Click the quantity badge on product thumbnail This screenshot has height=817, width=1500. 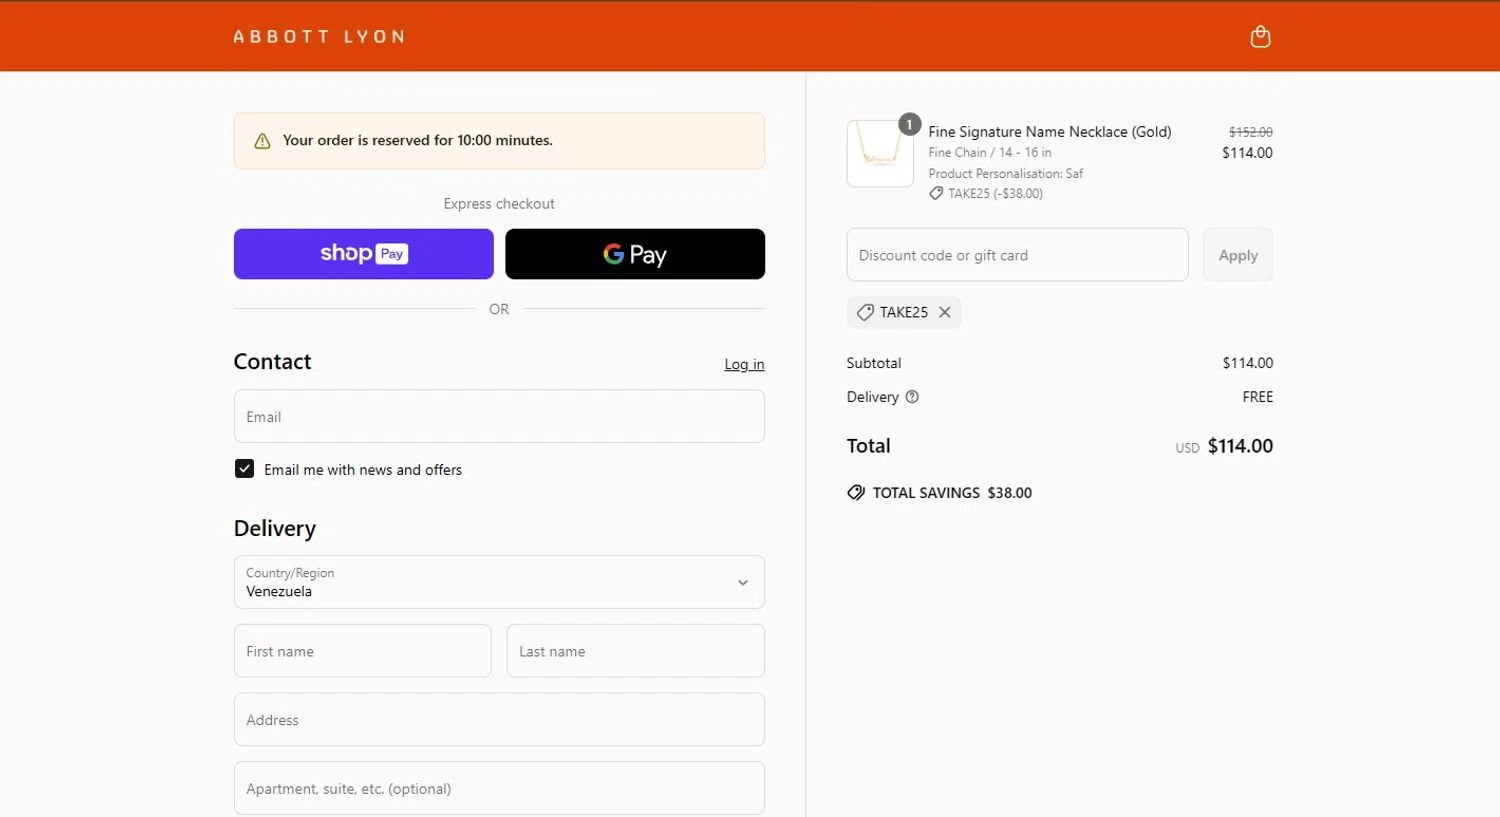pos(909,124)
